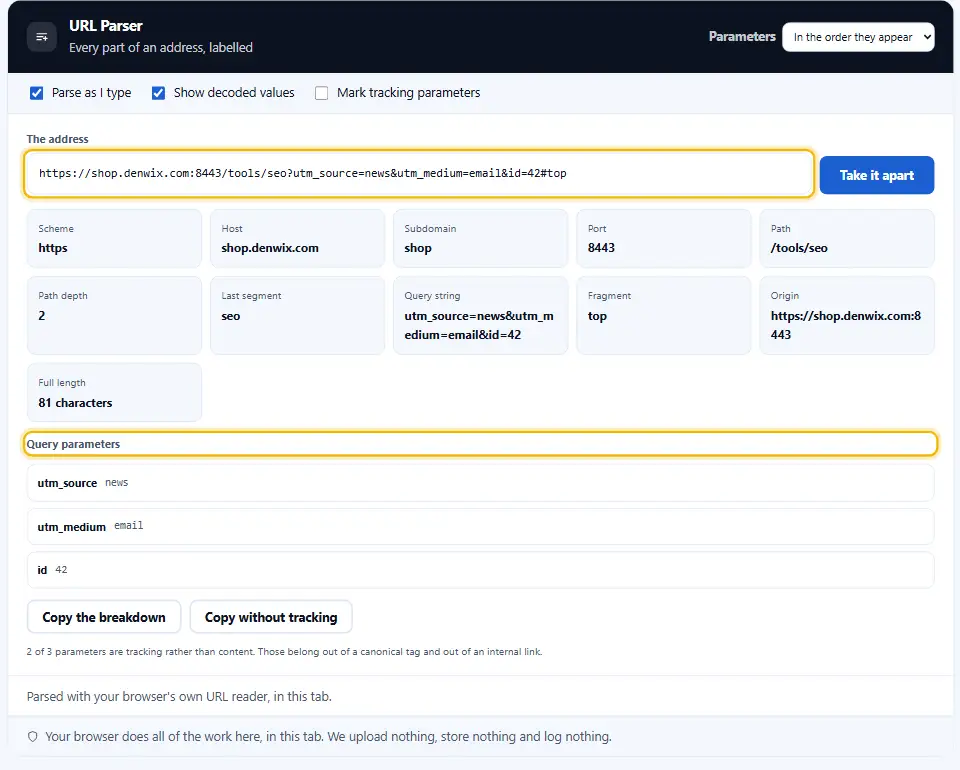Click the Port value 8443

601,248
